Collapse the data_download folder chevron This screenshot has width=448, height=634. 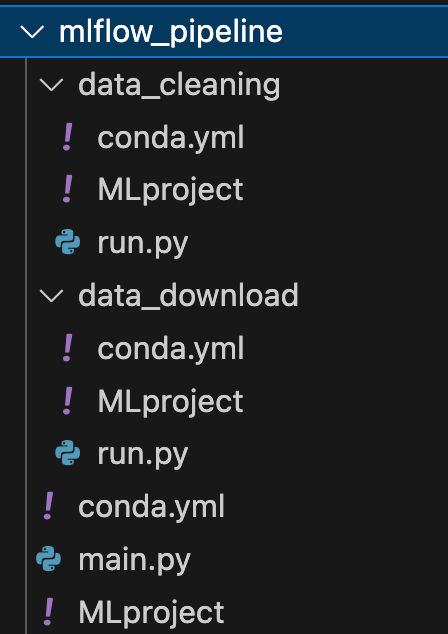coord(51,296)
